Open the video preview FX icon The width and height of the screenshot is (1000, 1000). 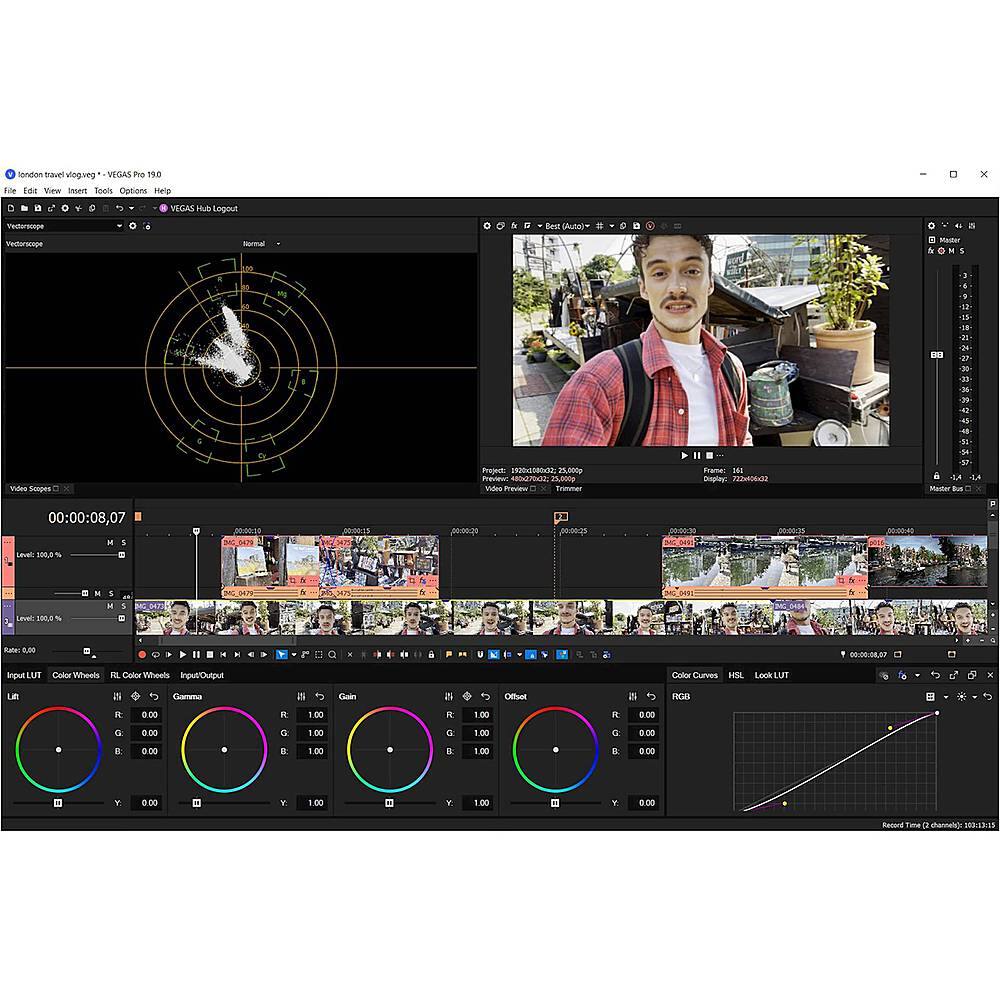pyautogui.click(x=514, y=226)
